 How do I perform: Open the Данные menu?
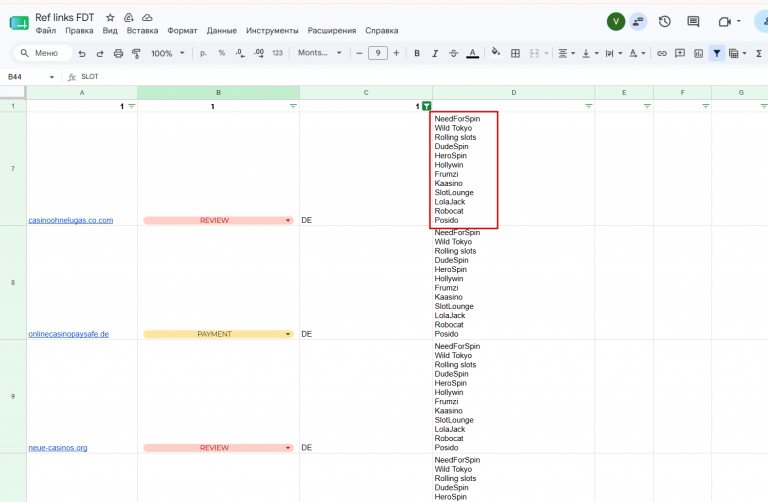tap(221, 30)
